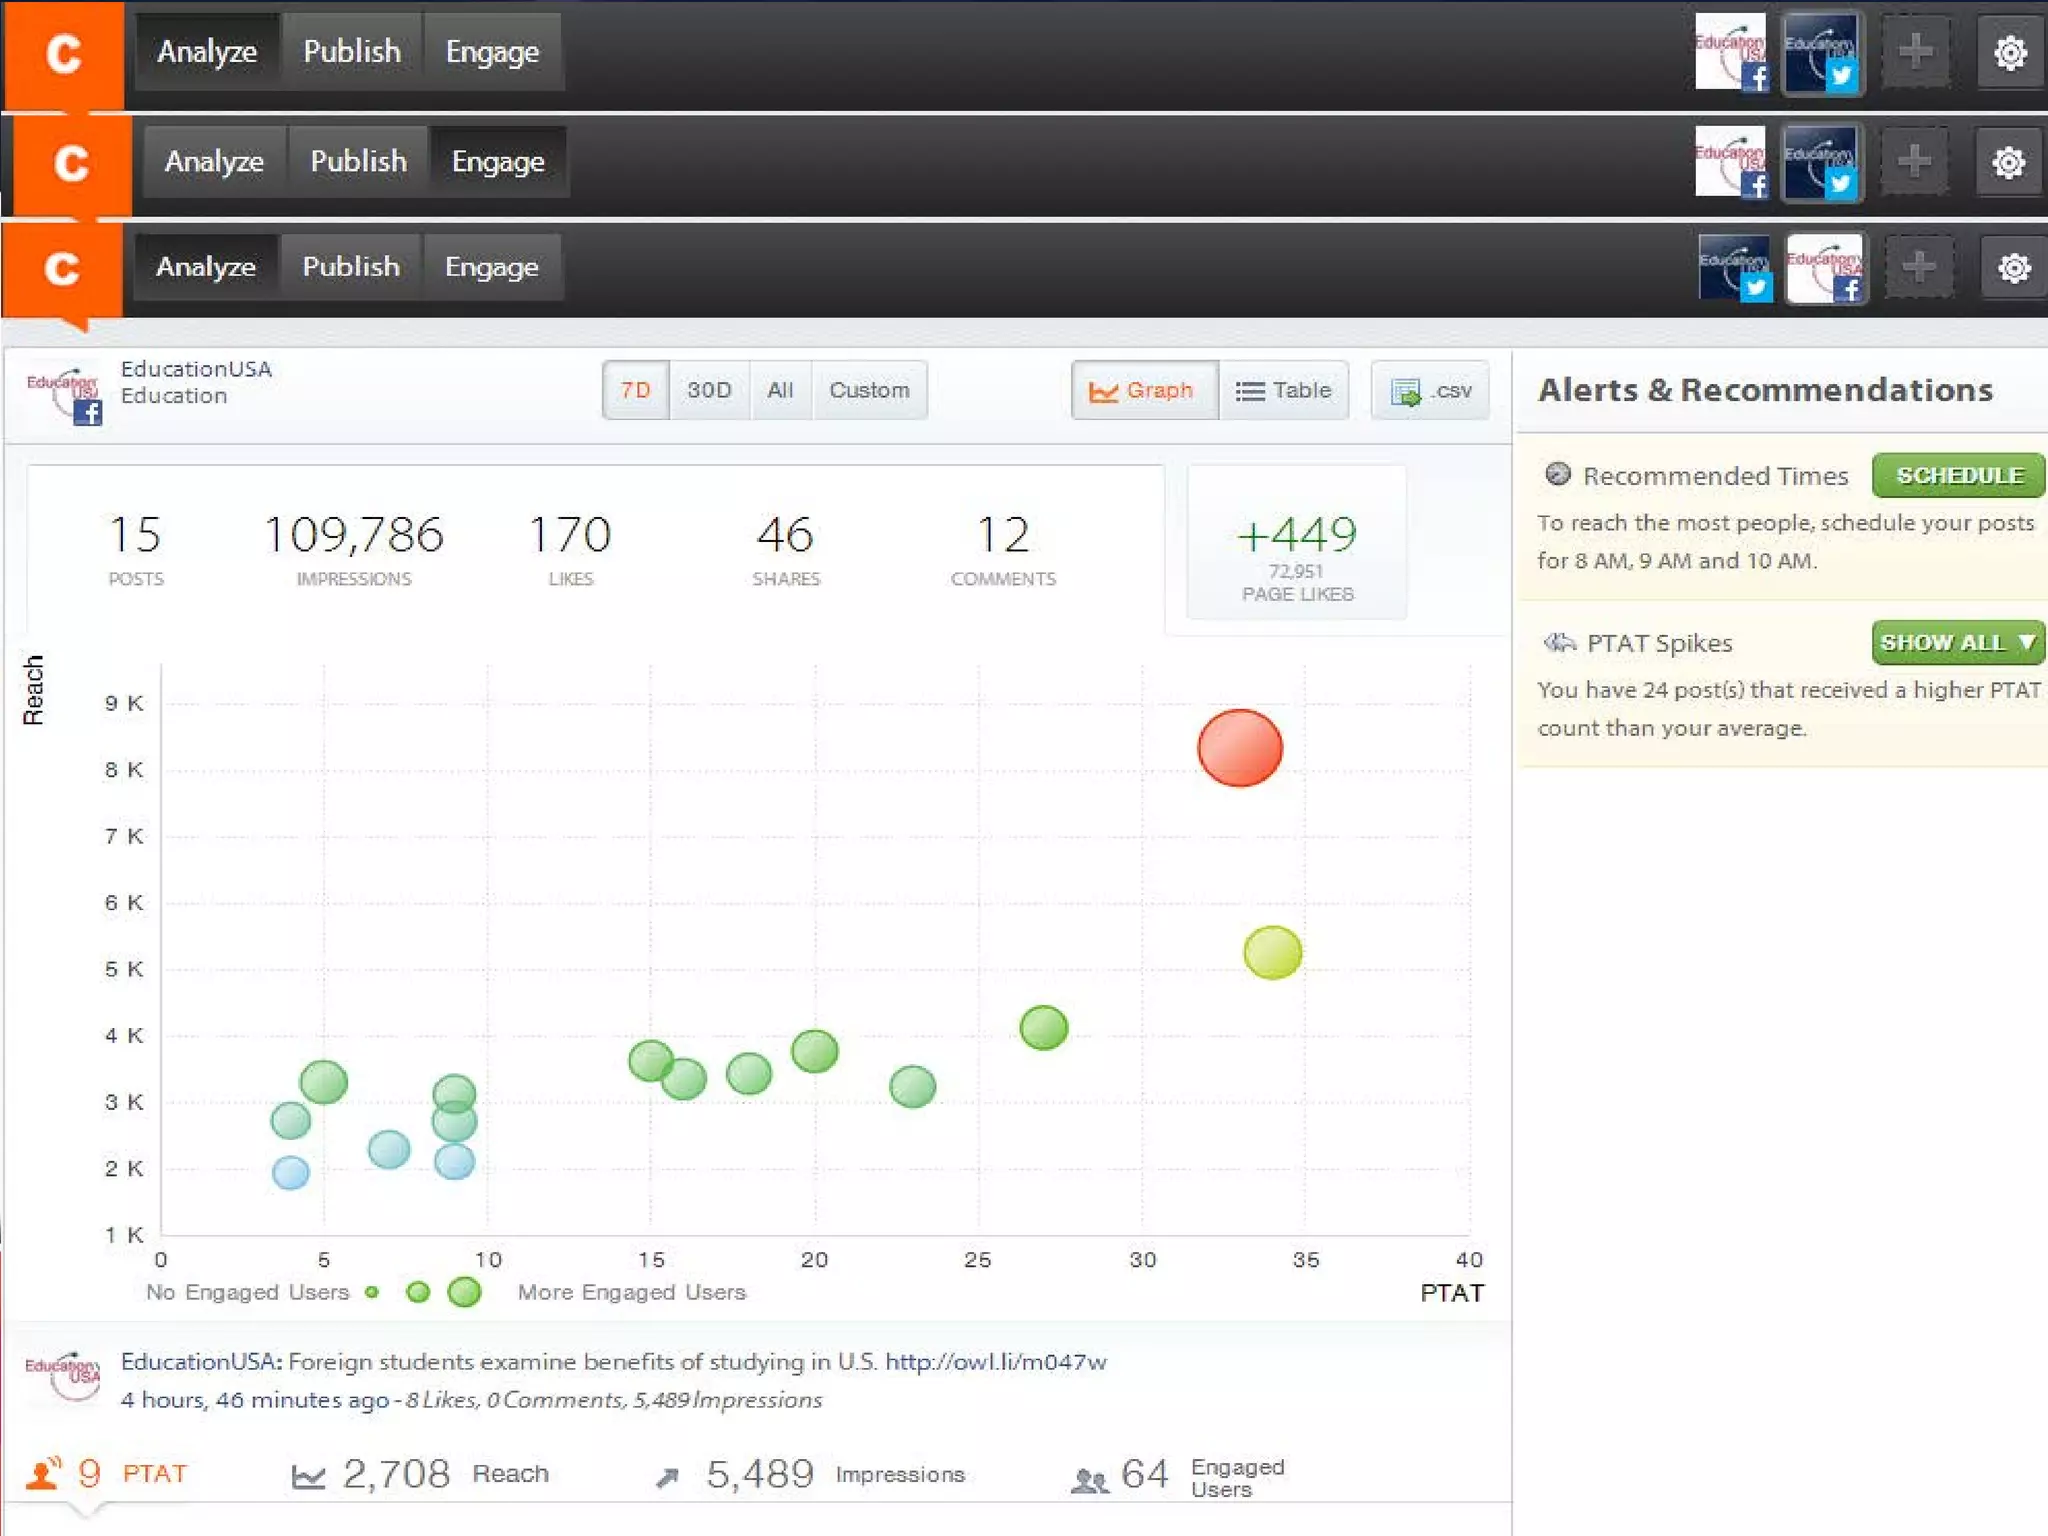Select the Twitter EducationUSA account in top bar
This screenshot has height=1536, width=2048.
tap(1821, 52)
